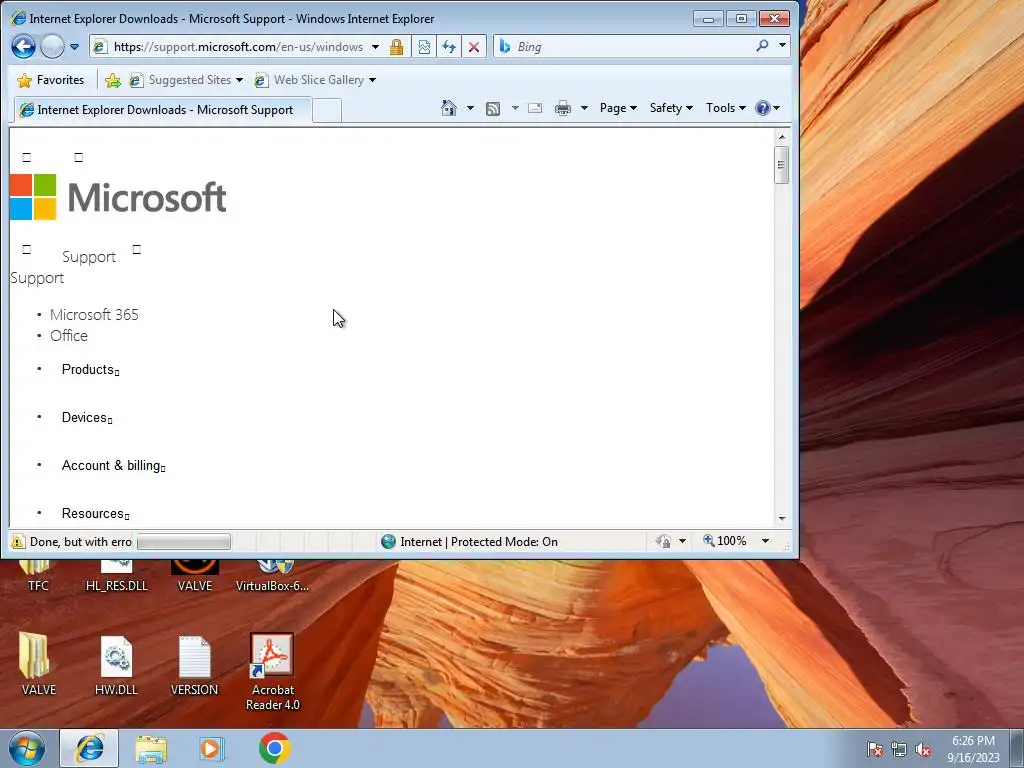Click the Back navigation arrow button

(x=24, y=46)
